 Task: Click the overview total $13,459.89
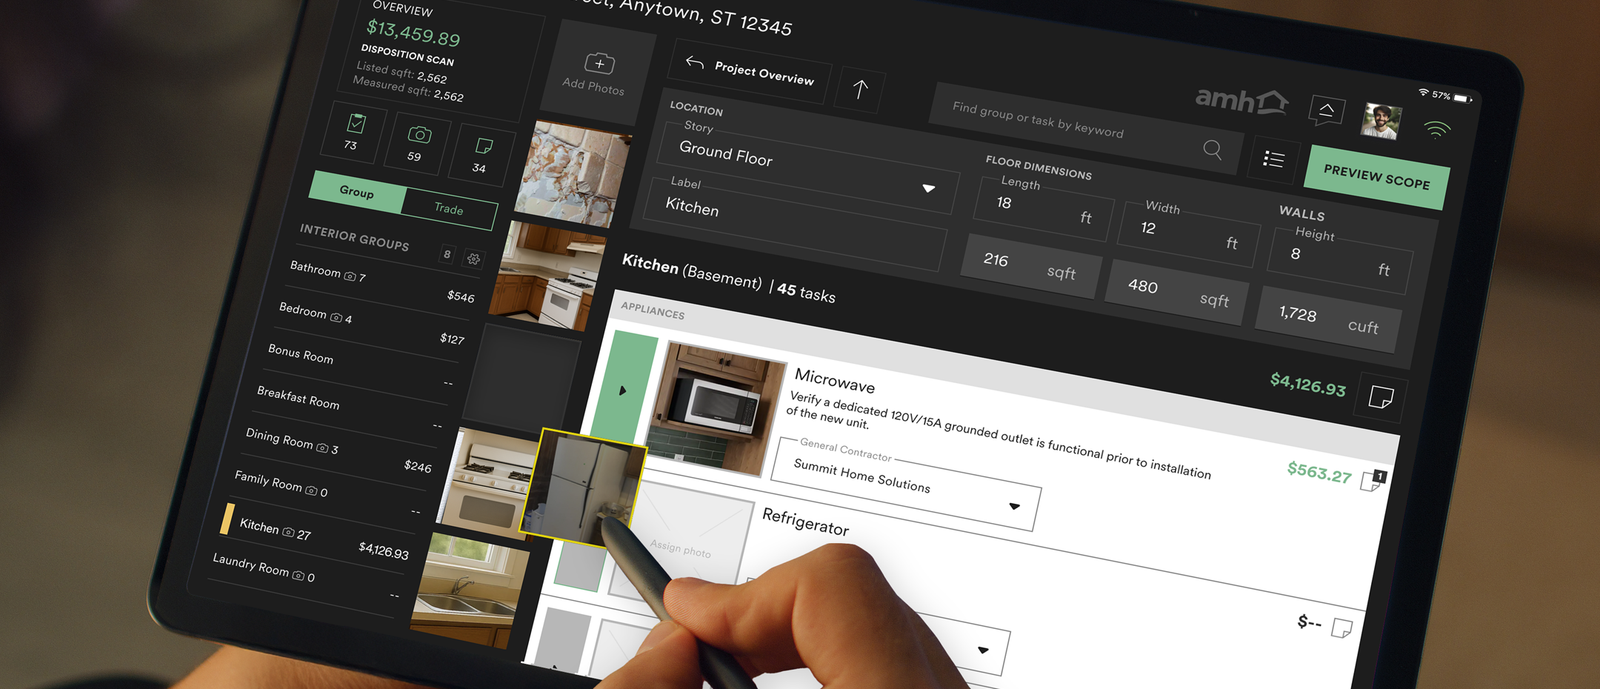click(x=413, y=33)
